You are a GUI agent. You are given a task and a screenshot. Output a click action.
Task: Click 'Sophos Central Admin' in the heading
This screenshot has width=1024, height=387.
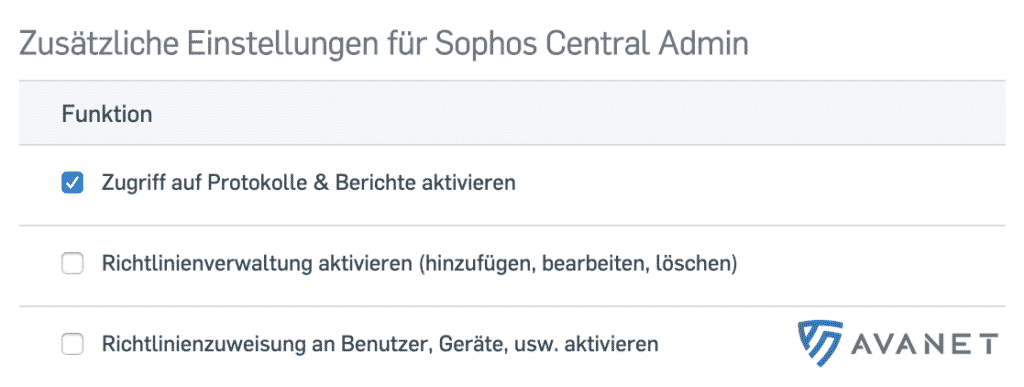[x=591, y=44]
